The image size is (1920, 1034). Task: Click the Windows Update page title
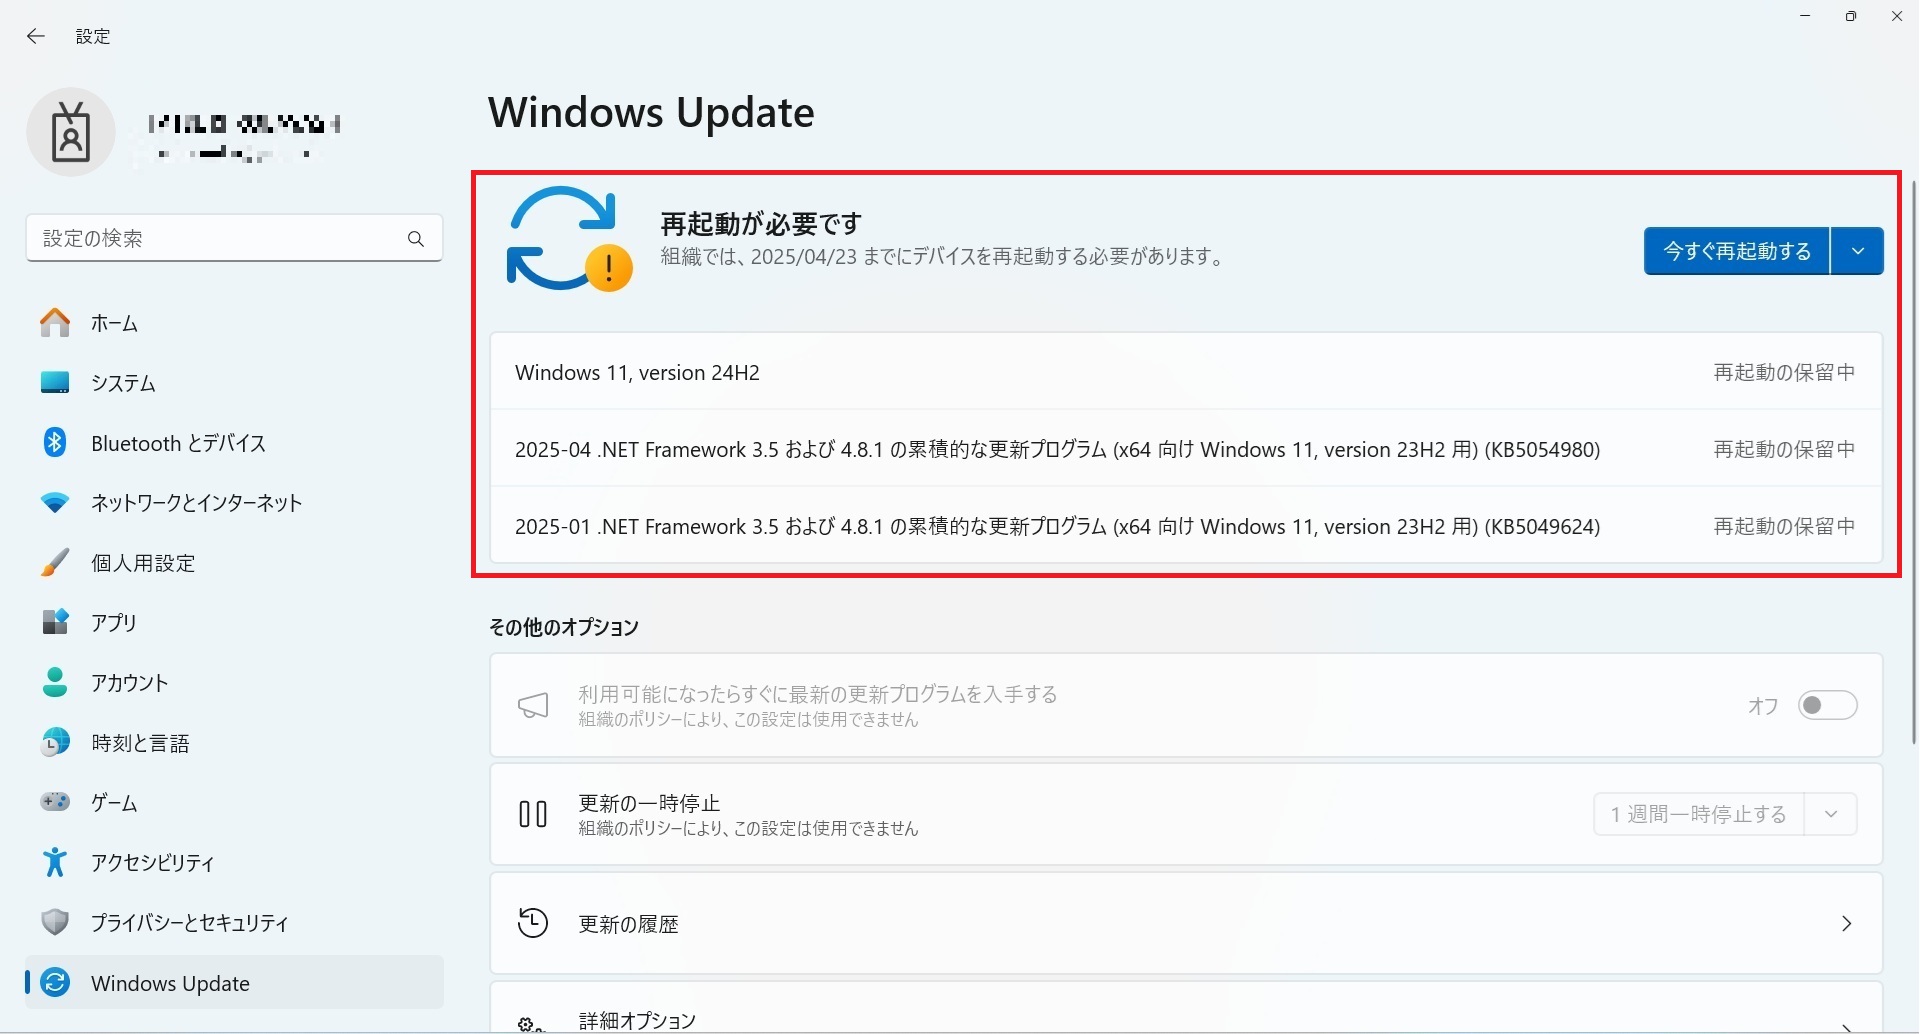tap(651, 112)
